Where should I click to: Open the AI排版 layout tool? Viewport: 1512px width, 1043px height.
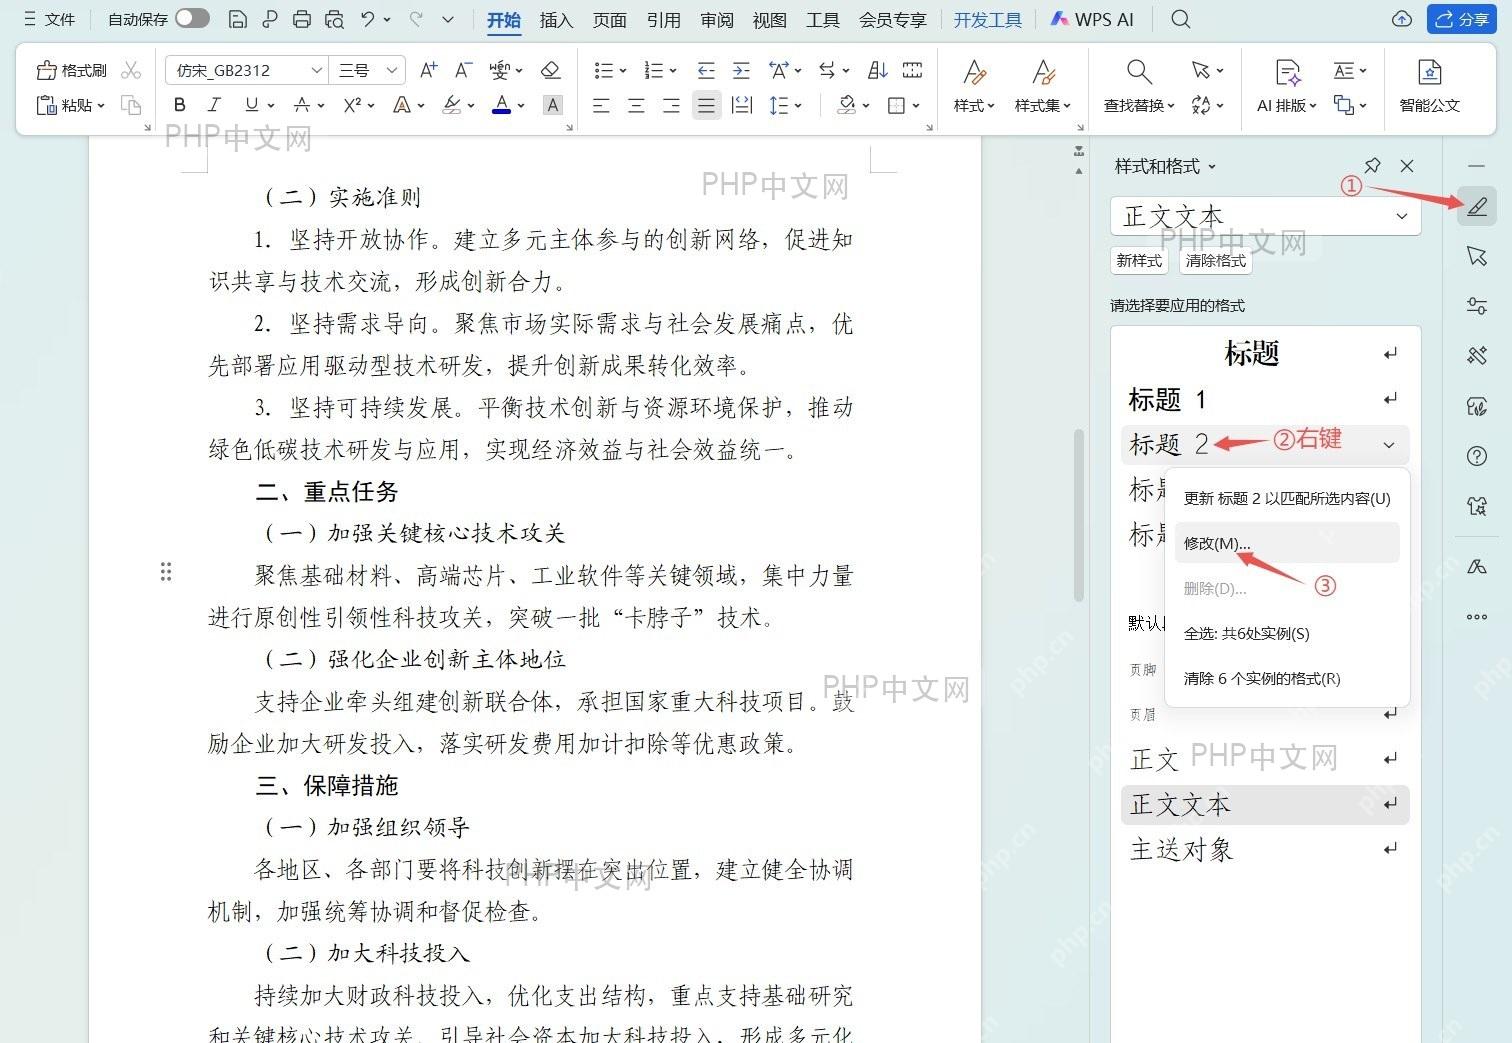[x=1287, y=85]
